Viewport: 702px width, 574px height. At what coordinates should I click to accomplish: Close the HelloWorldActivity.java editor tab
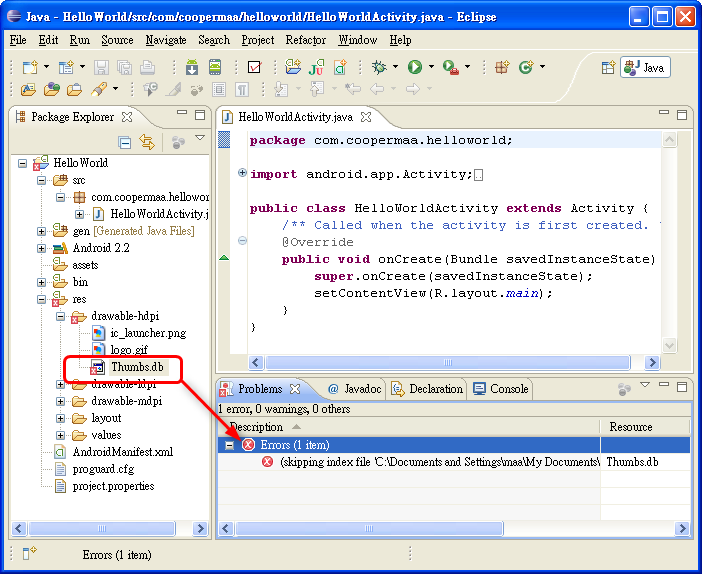click(x=366, y=117)
